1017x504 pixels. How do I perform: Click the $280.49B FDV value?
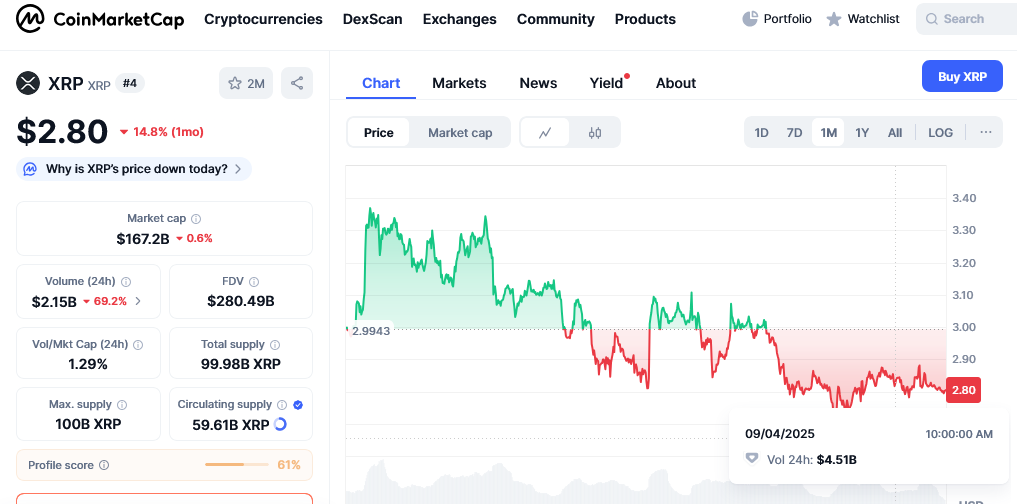tap(241, 301)
